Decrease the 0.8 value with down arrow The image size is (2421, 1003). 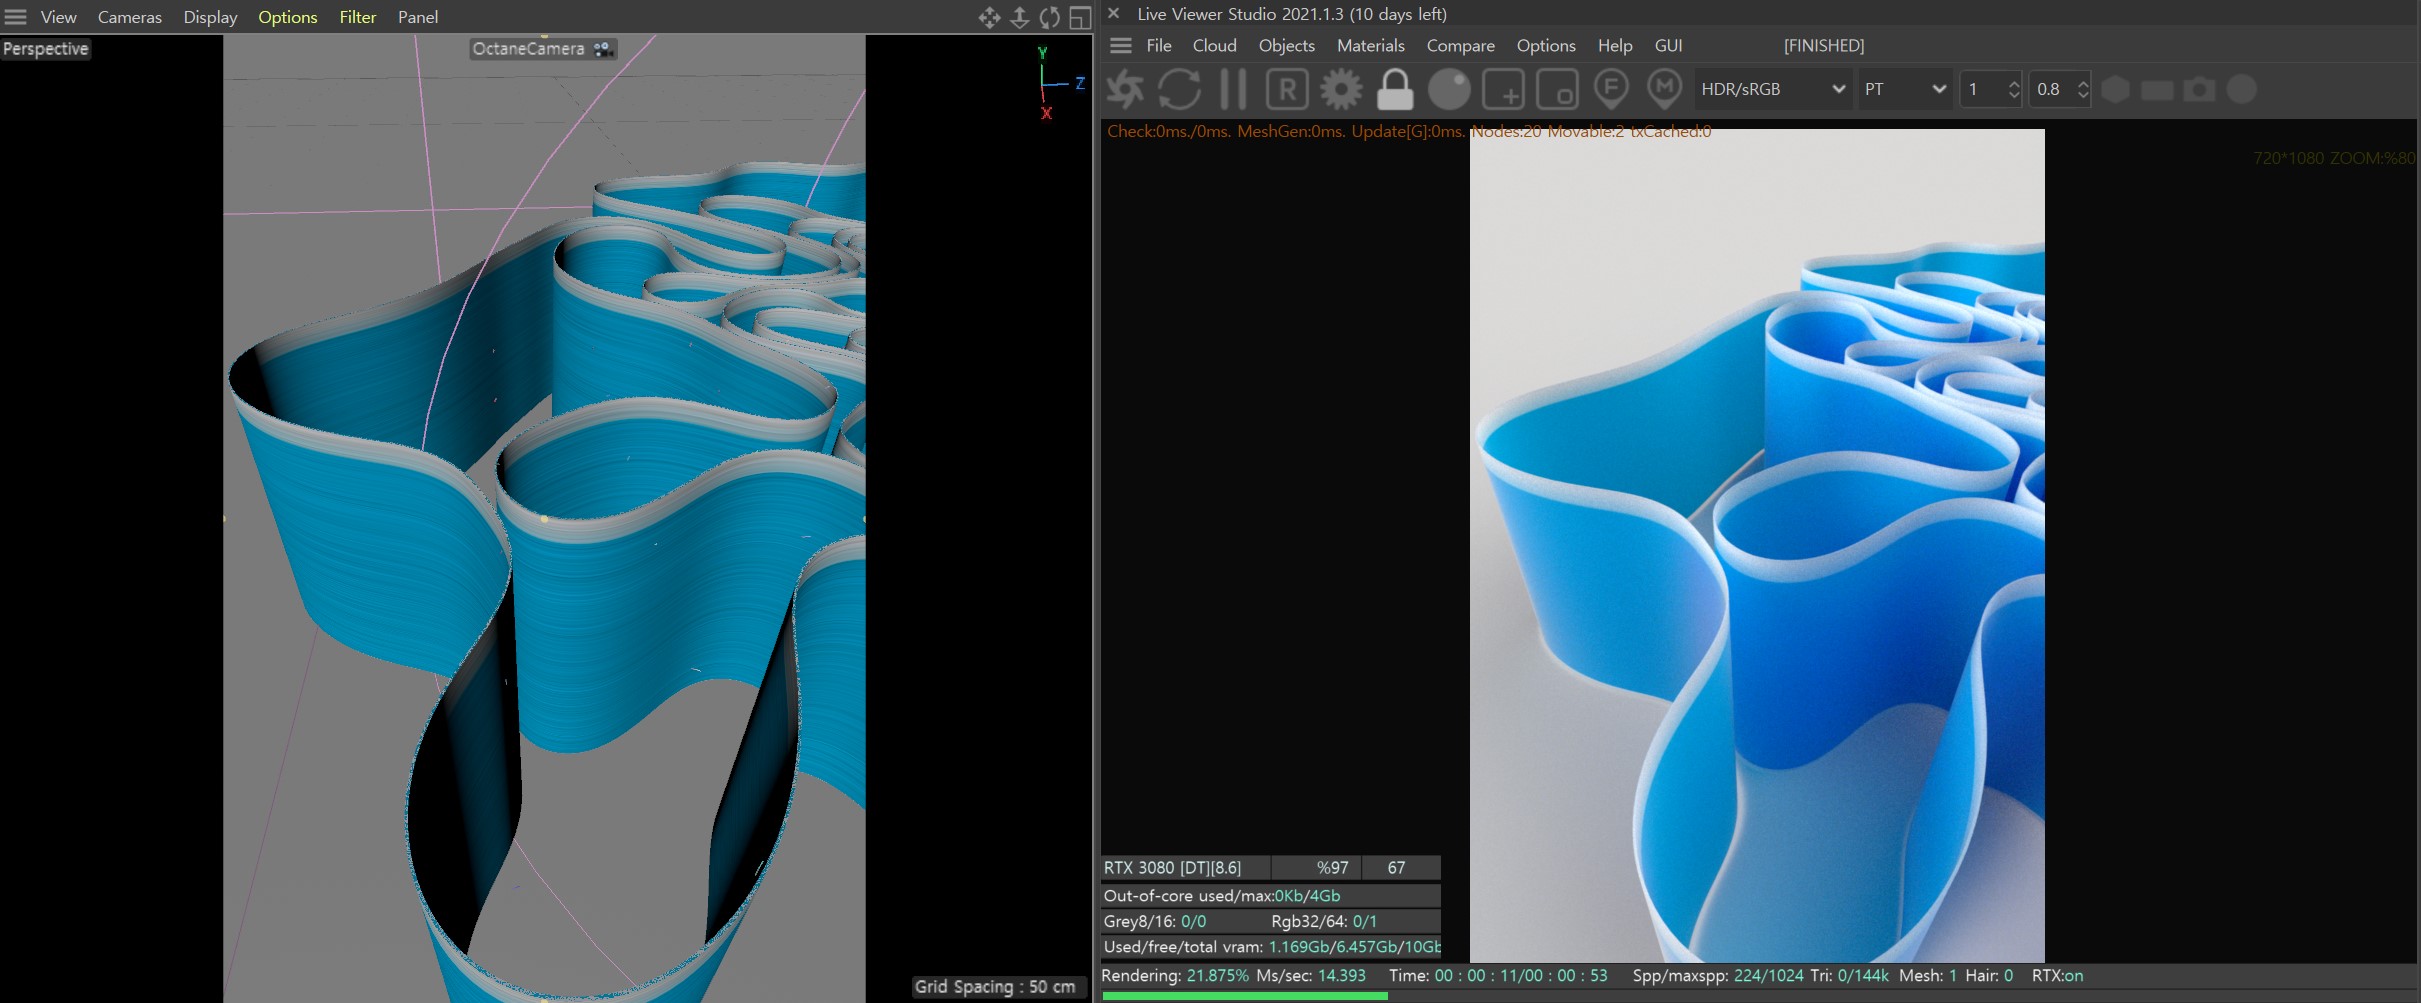(x=2083, y=97)
